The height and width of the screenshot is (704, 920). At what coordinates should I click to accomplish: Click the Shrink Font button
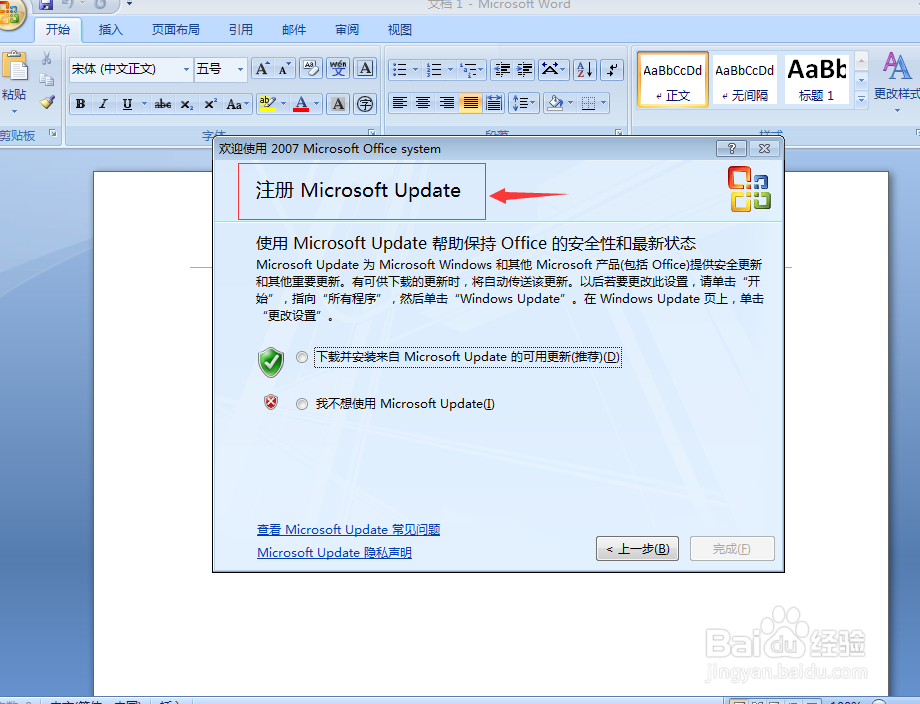pyautogui.click(x=284, y=69)
